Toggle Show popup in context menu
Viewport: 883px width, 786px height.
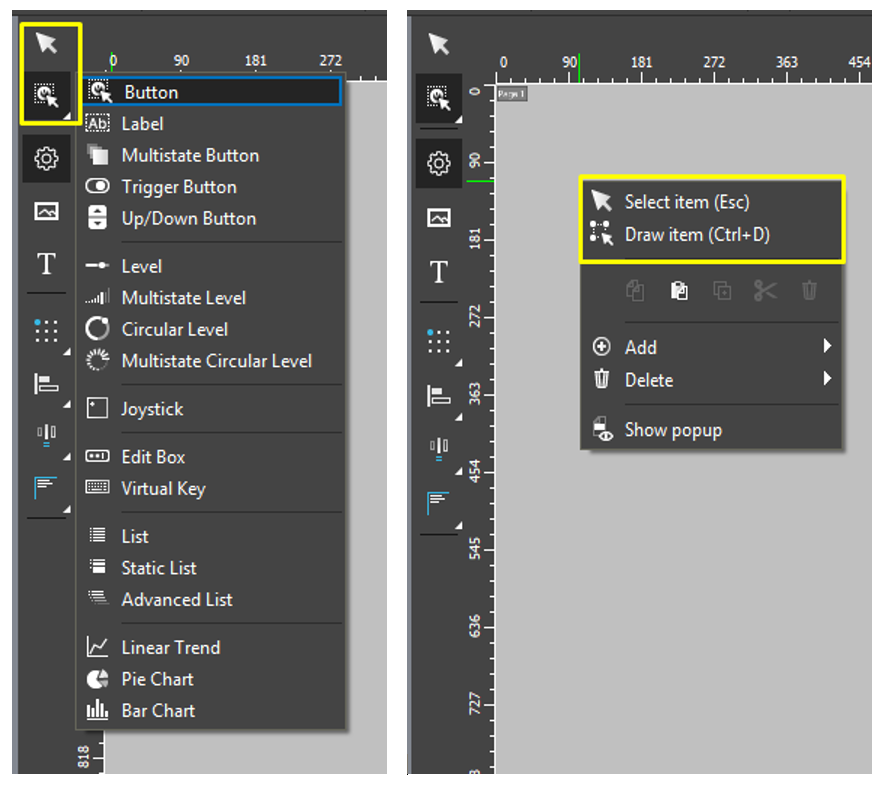672,430
